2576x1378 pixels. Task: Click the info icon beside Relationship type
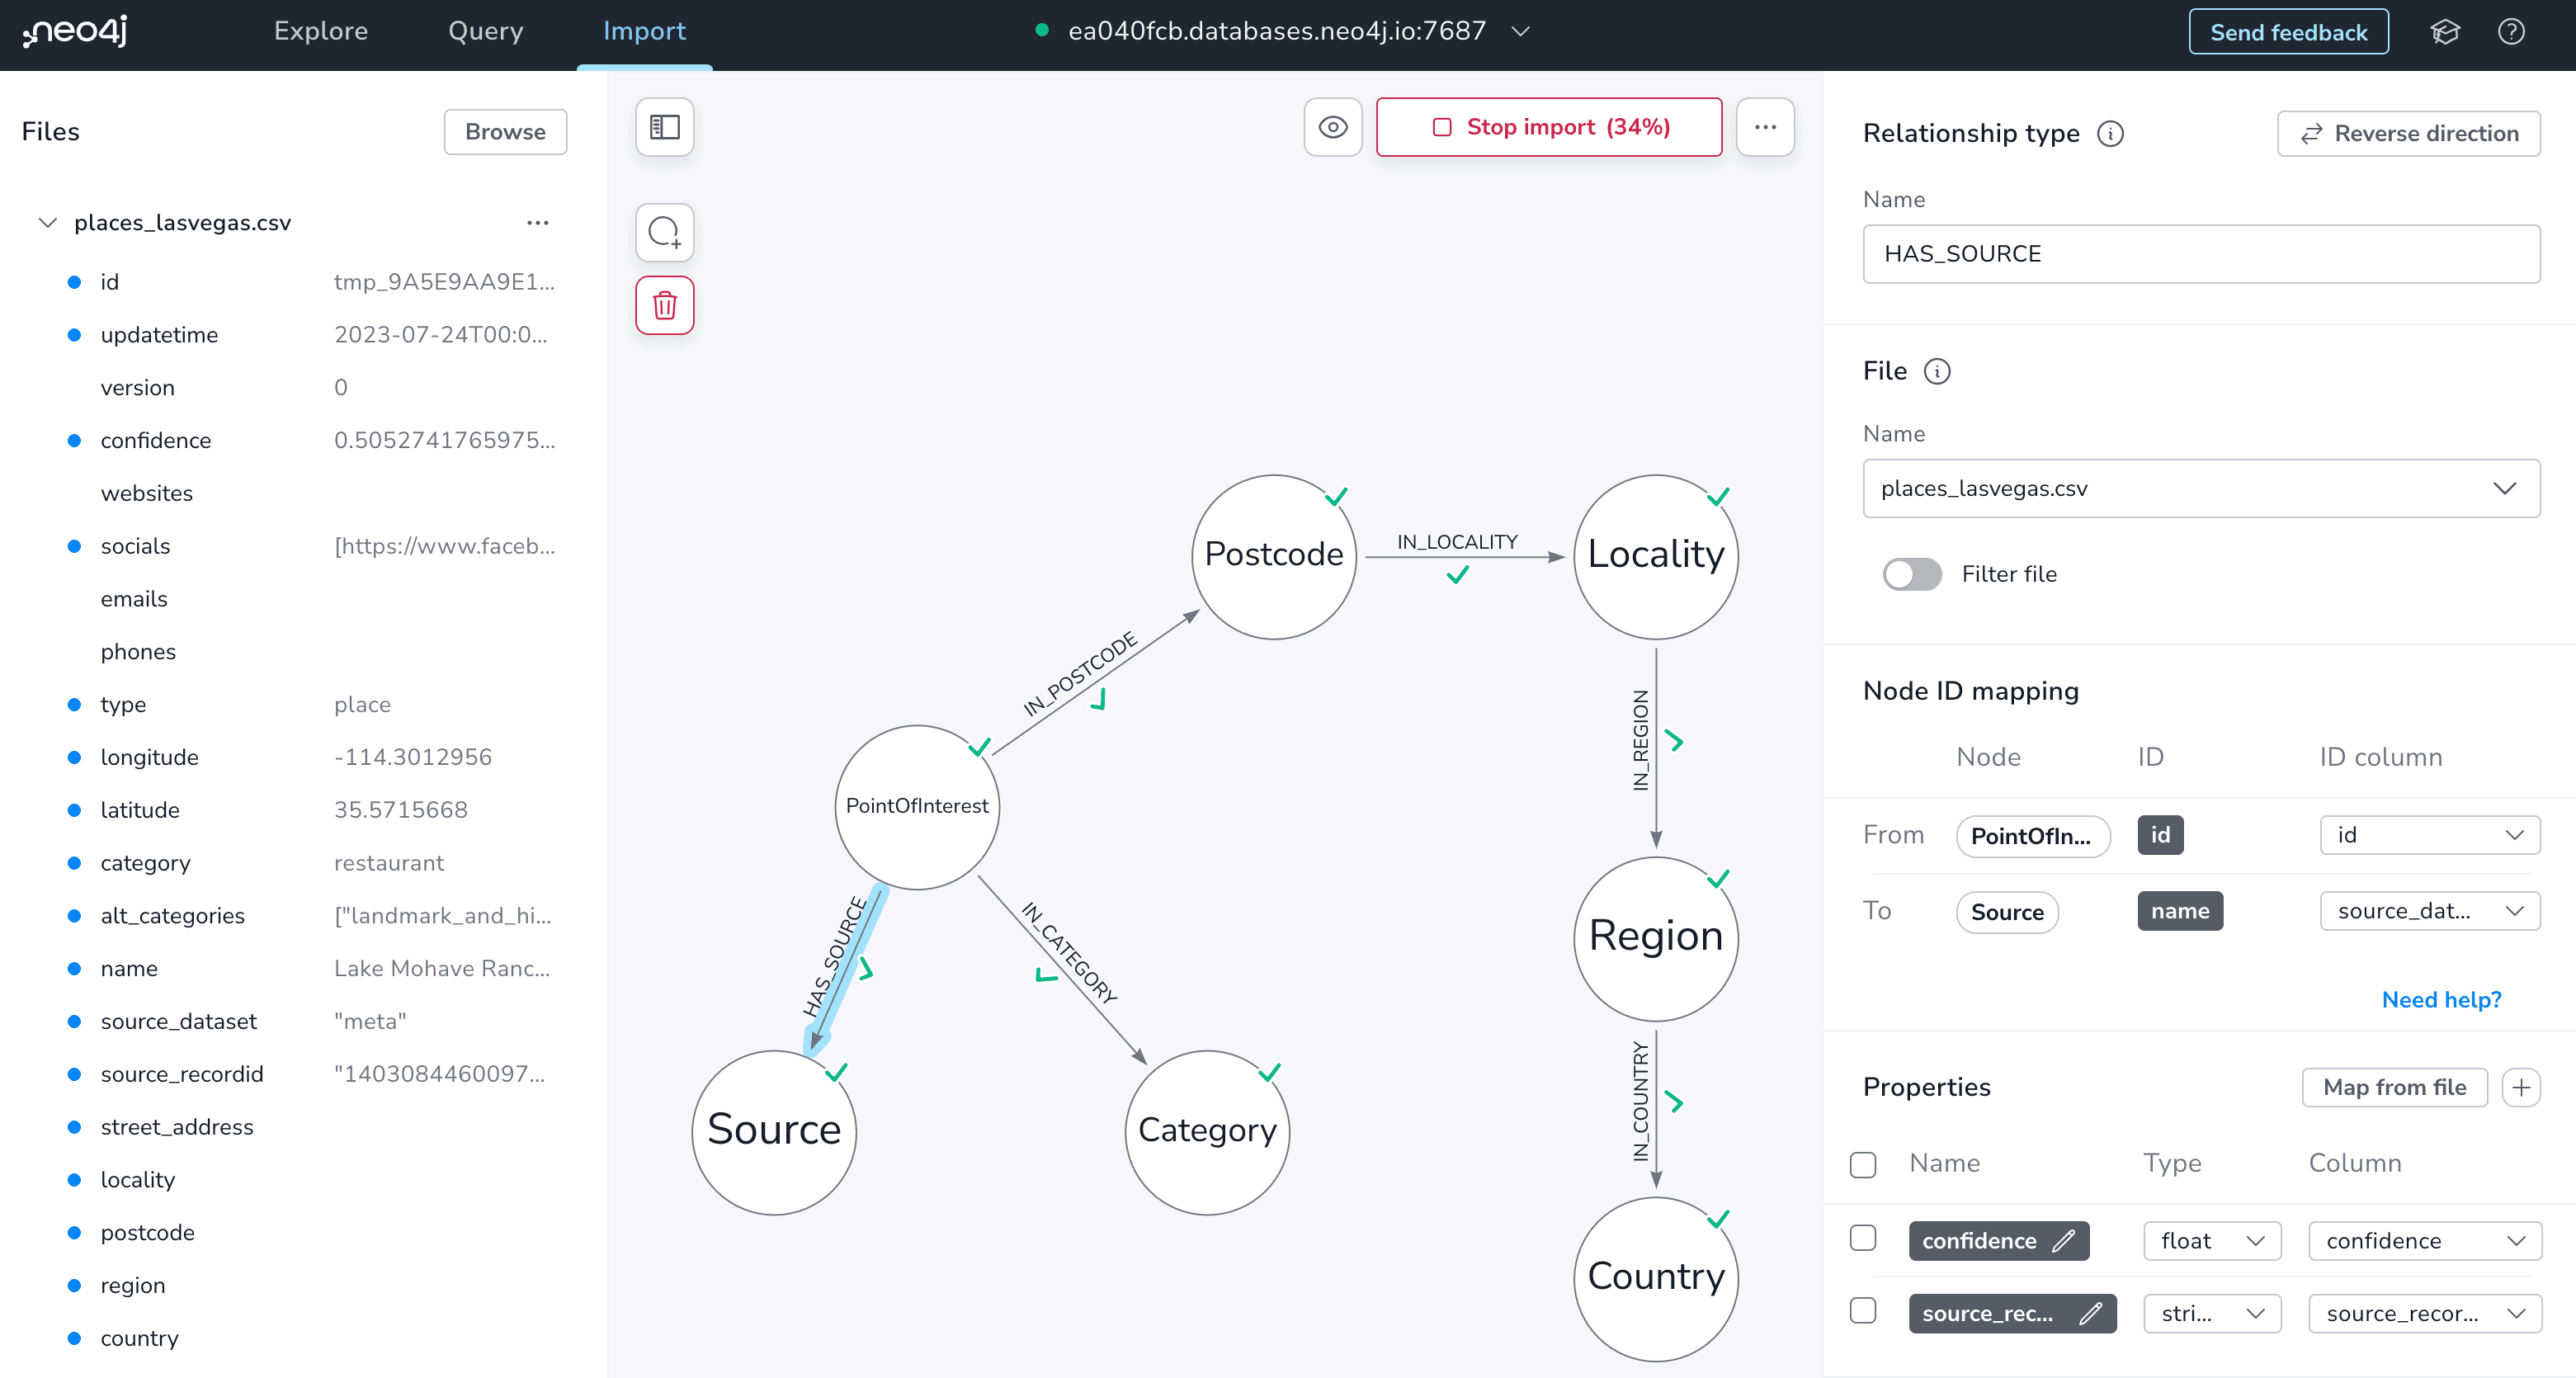[2111, 134]
